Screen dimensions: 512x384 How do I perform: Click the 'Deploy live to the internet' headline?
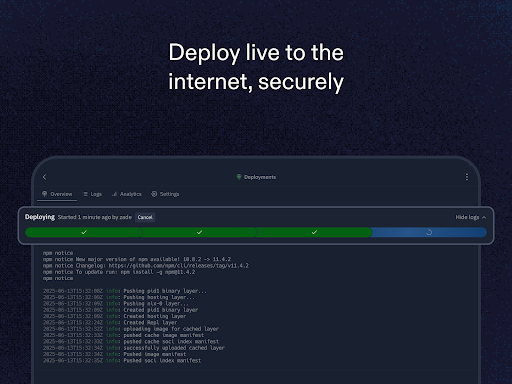tap(256, 67)
